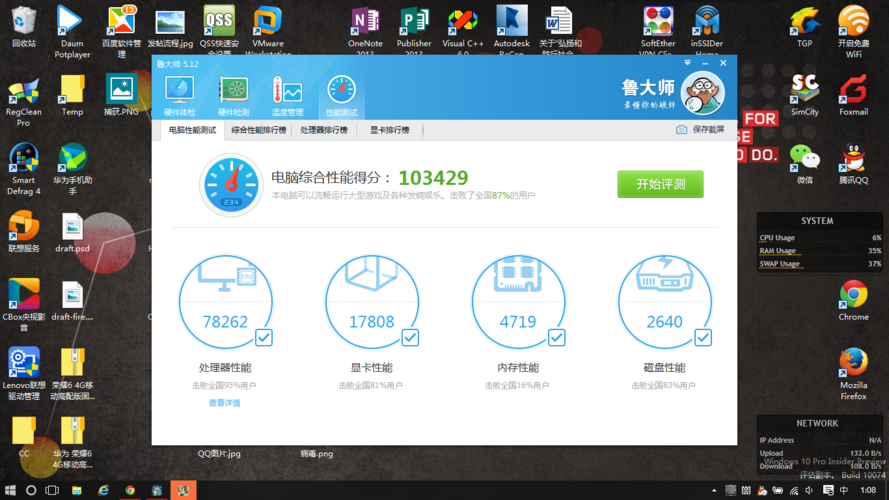
Task: Uncheck the 显卡性能 graphics test checkbox
Action: coord(410,338)
